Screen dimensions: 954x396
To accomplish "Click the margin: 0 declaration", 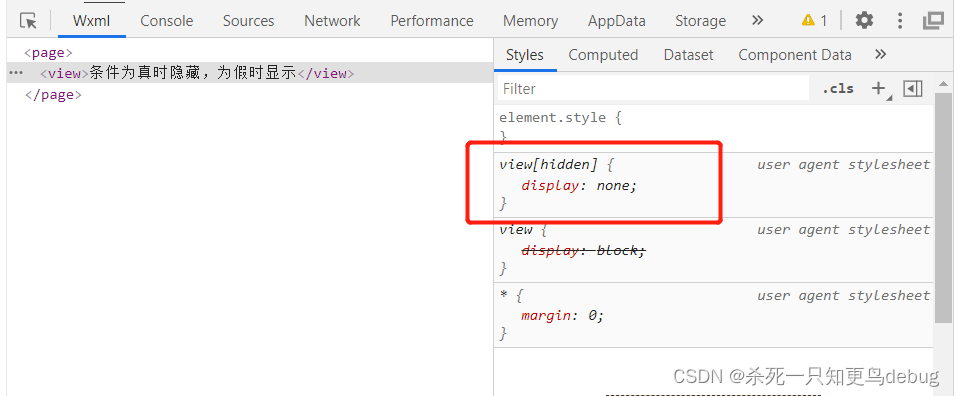I will [x=562, y=316].
